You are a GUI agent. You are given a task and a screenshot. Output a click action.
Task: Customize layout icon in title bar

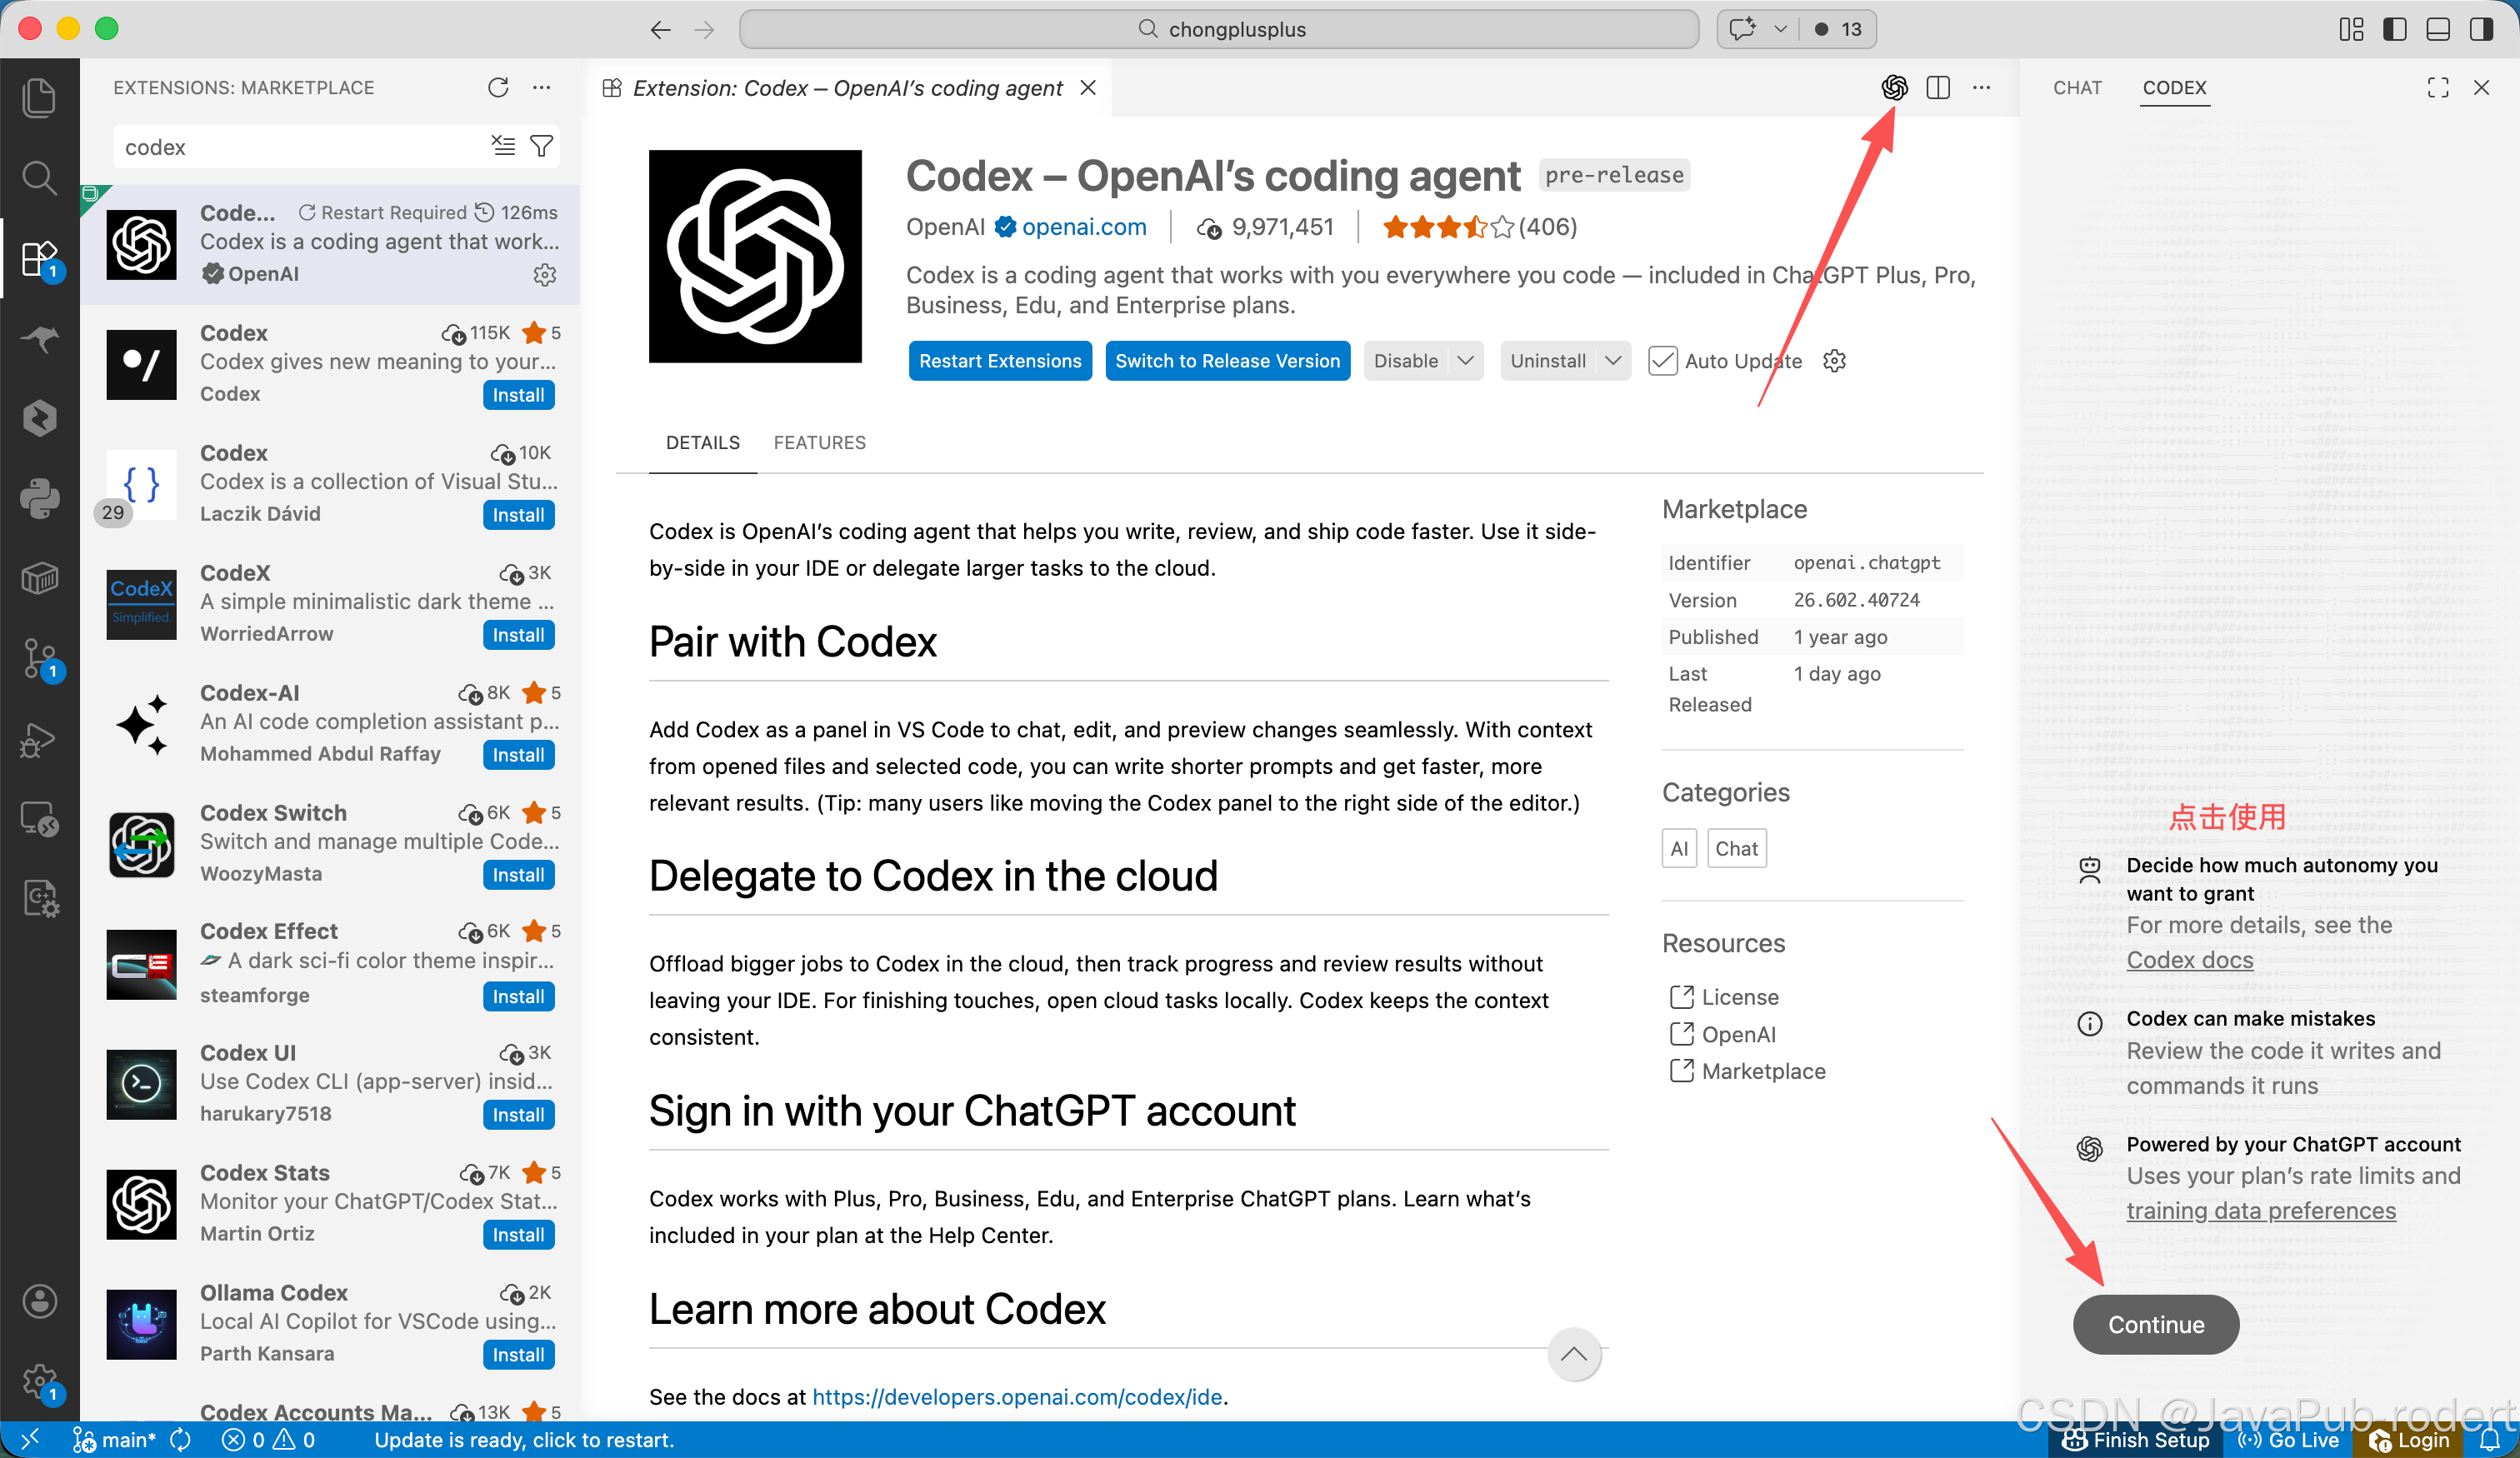[x=2352, y=29]
